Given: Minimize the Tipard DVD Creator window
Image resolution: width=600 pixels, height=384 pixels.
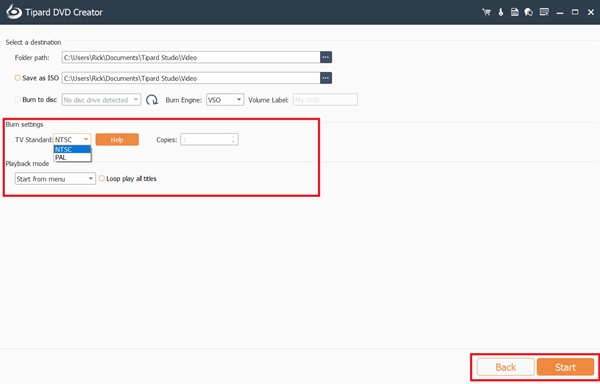Looking at the screenshot, I should tap(560, 13).
